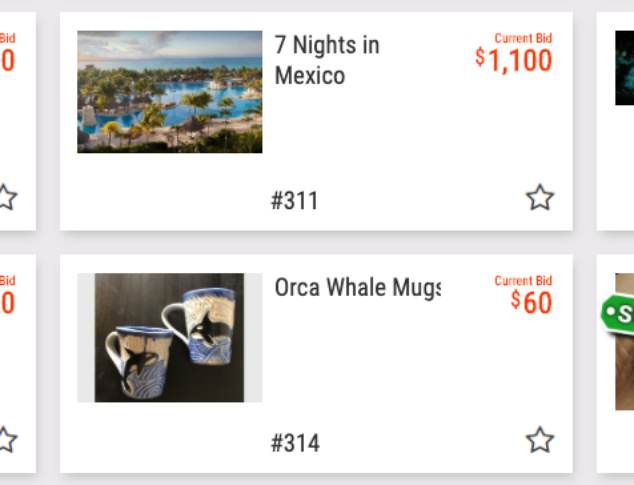Select item number #311
This screenshot has height=485, width=634.
click(x=294, y=201)
